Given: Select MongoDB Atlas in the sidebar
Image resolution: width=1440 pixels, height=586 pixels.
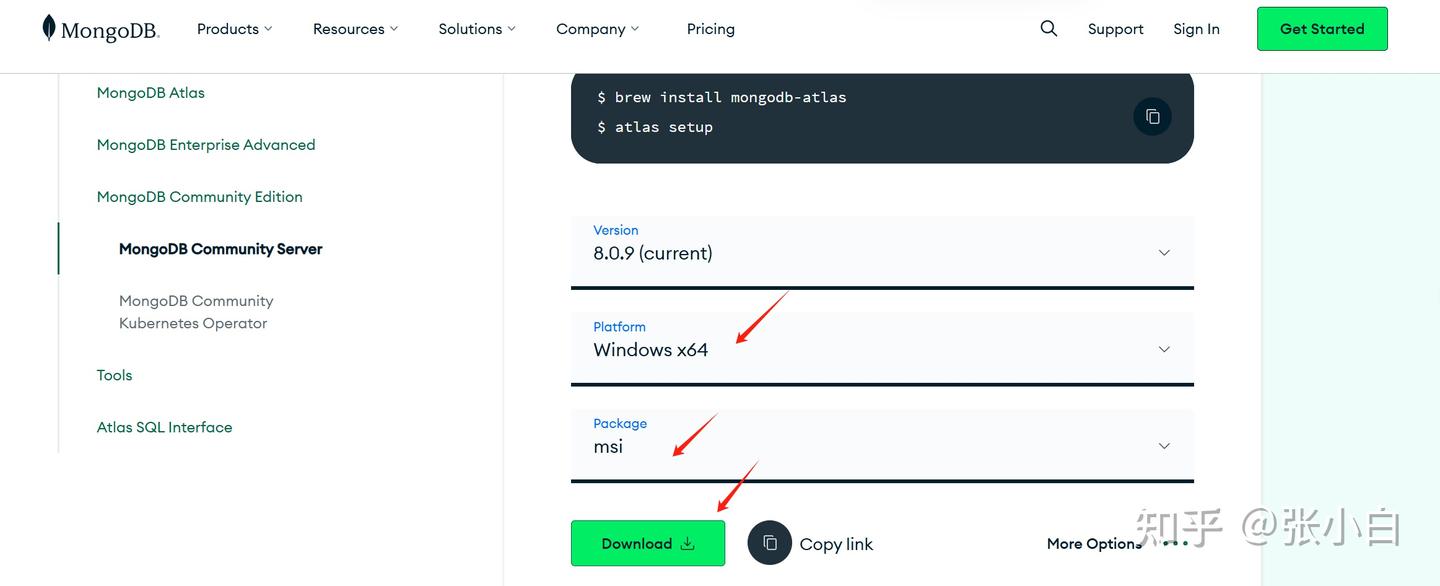Looking at the screenshot, I should point(151,93).
